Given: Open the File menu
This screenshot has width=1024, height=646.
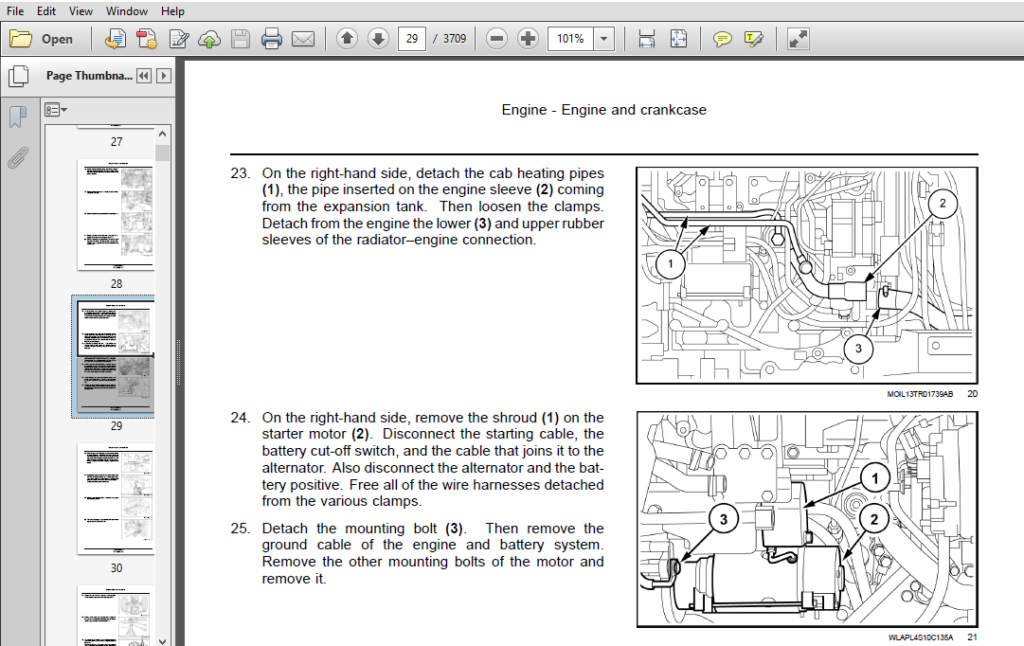Looking at the screenshot, I should click(15, 11).
